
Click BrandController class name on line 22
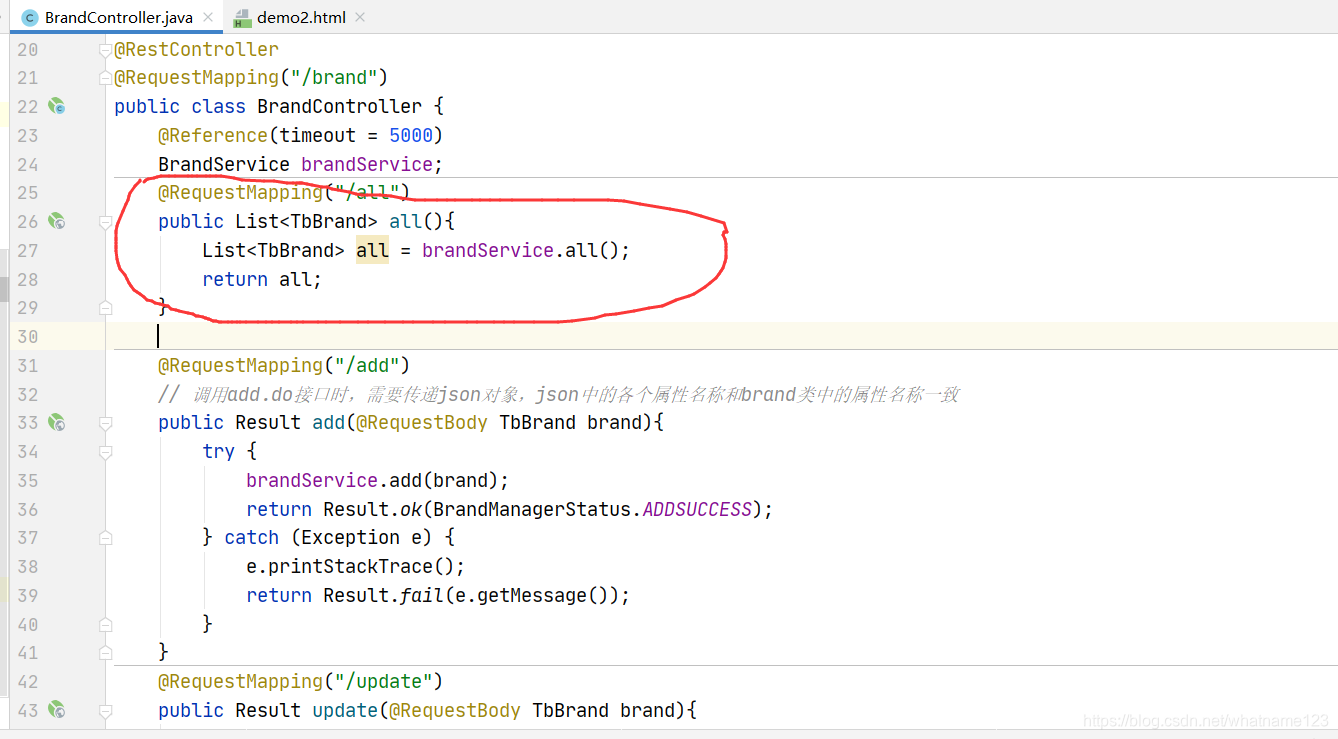(x=340, y=106)
